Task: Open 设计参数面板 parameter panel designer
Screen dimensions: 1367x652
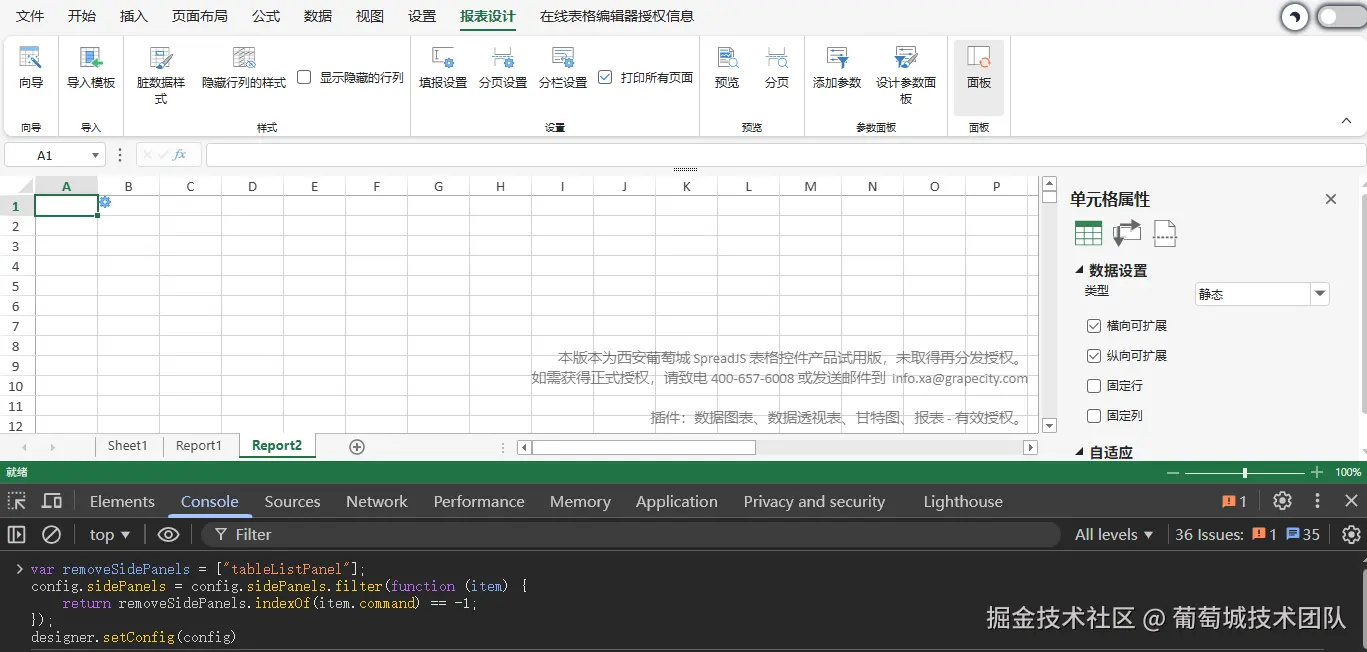Action: coord(906,75)
